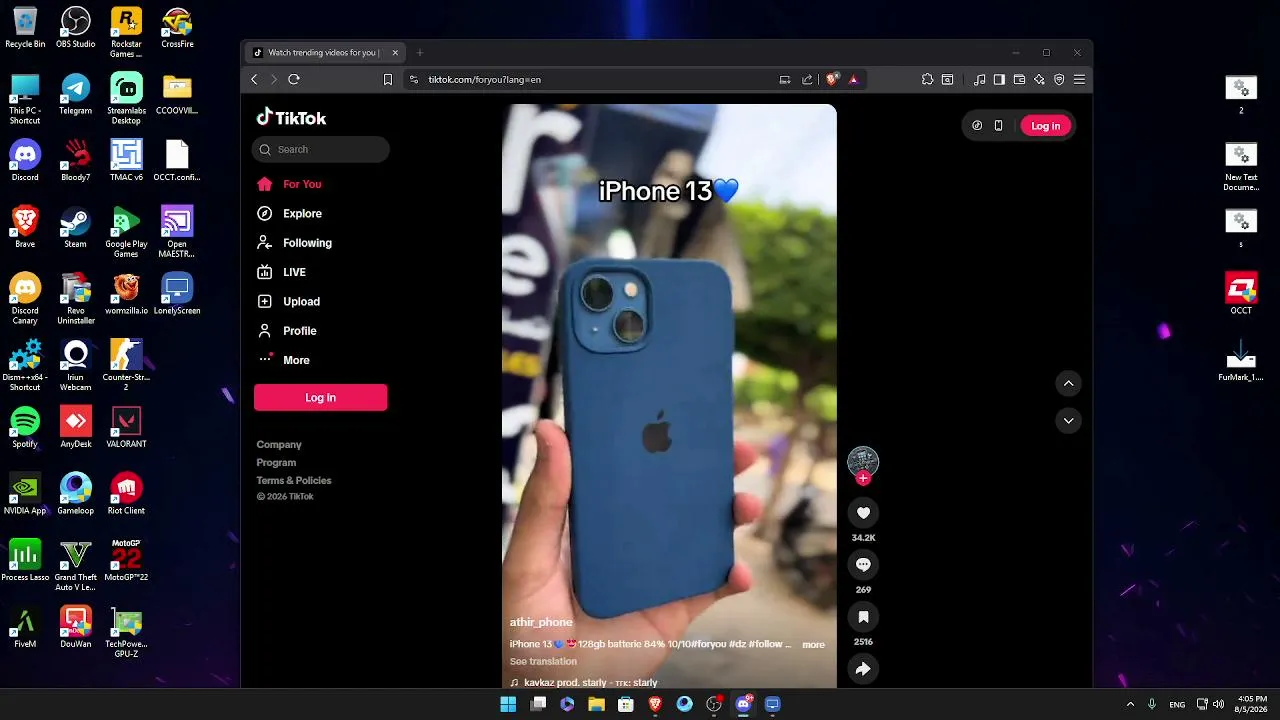The image size is (1280, 720).
Task: Open File Explorer from the taskbar
Action: [597, 704]
